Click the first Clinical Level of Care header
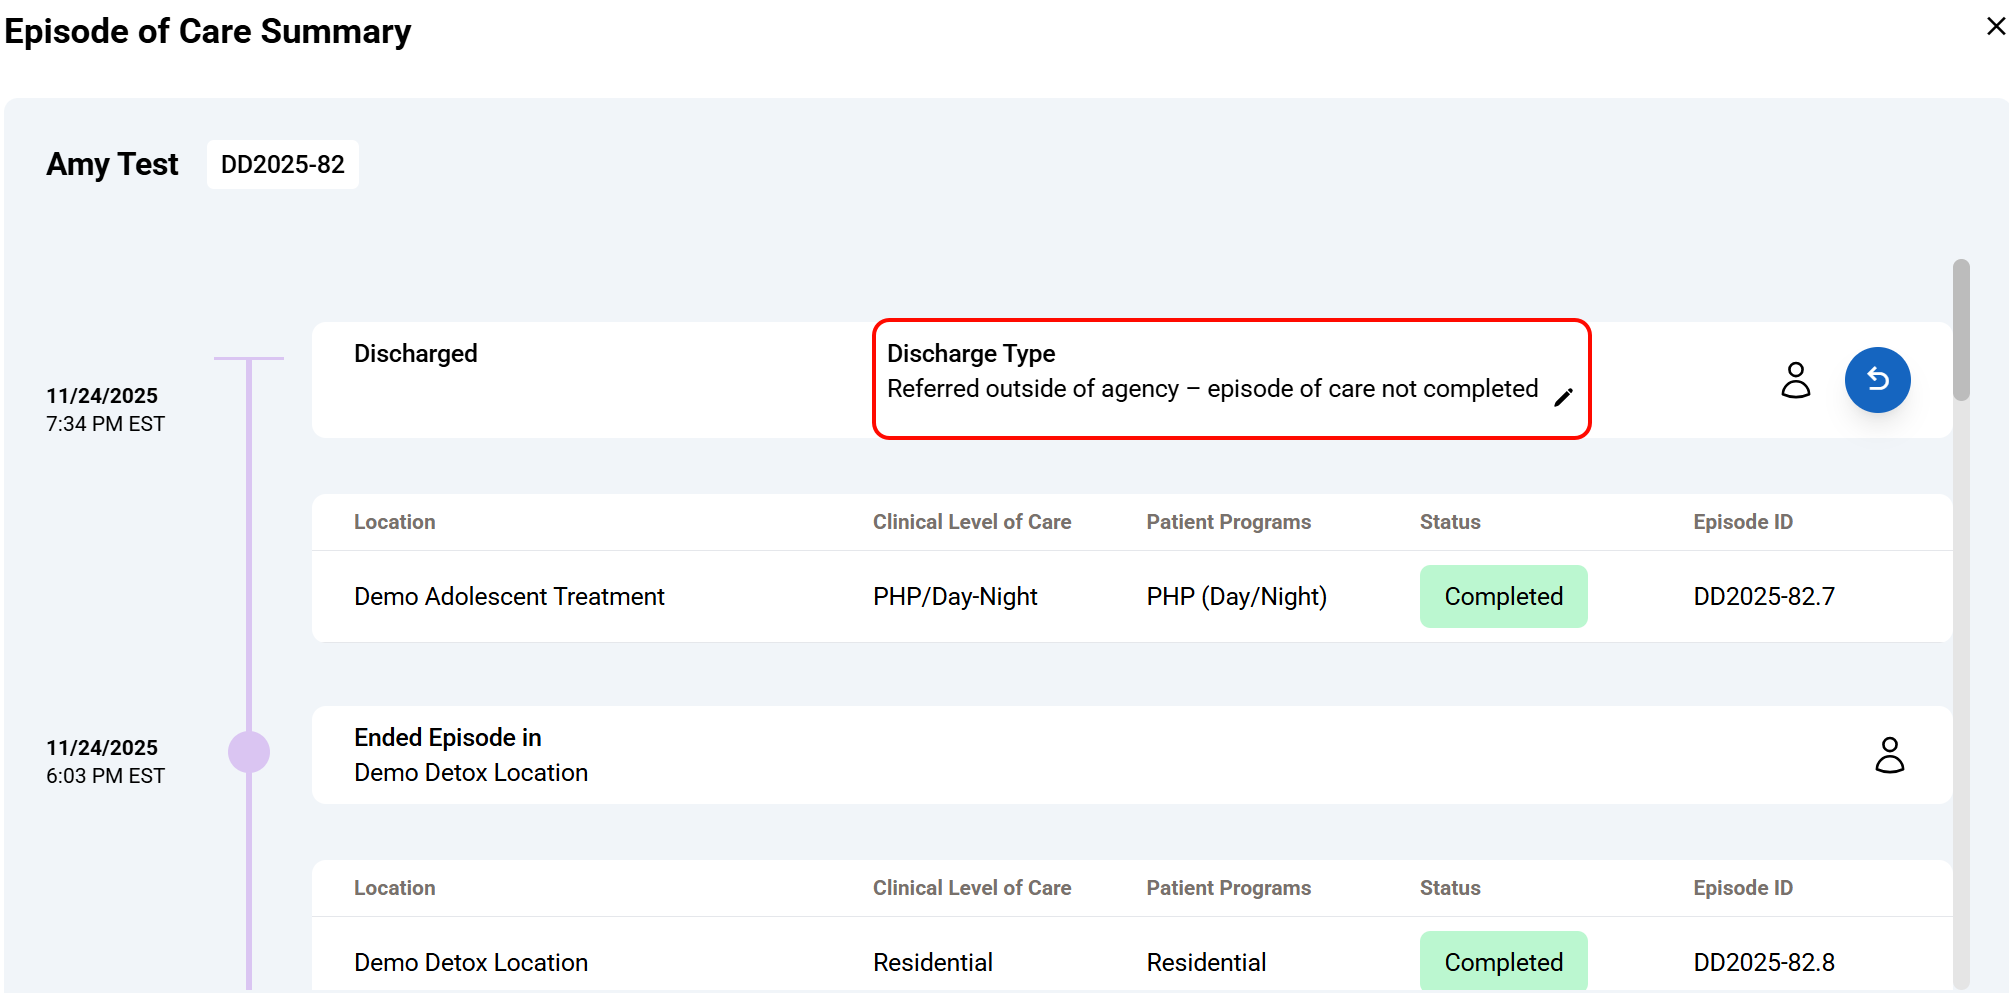The image size is (2009, 993). pyautogui.click(x=971, y=522)
